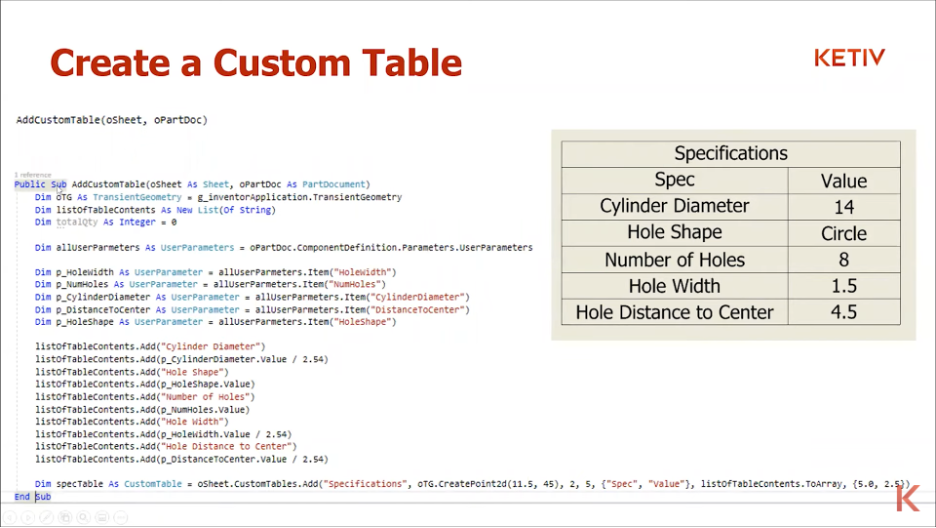The width and height of the screenshot is (936, 528).
Task: Click the red K logo in corner
Action: (x=908, y=497)
